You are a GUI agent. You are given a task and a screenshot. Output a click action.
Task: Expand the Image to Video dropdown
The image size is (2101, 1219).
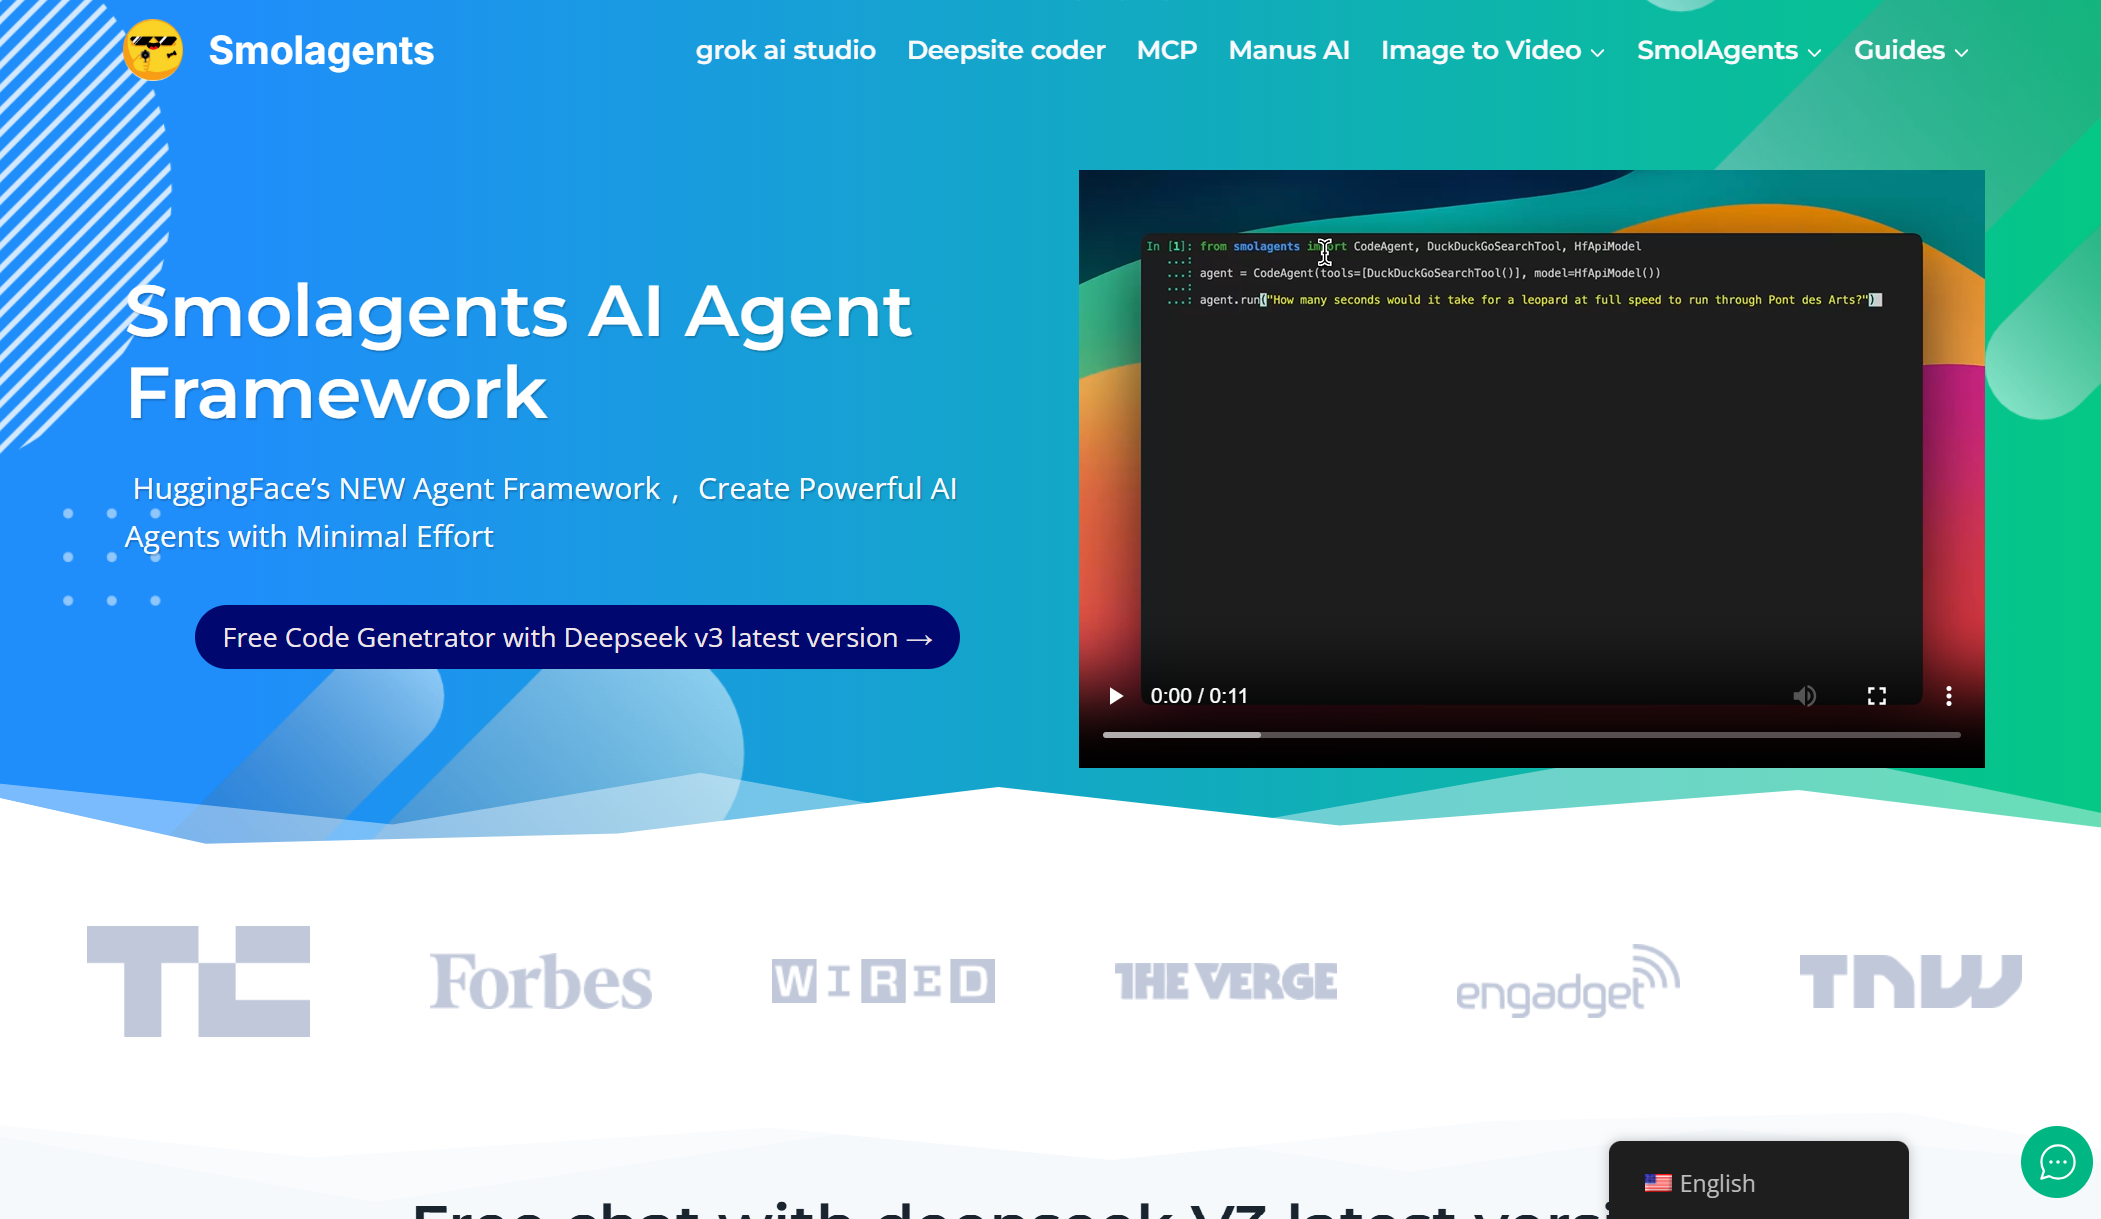(x=1492, y=50)
